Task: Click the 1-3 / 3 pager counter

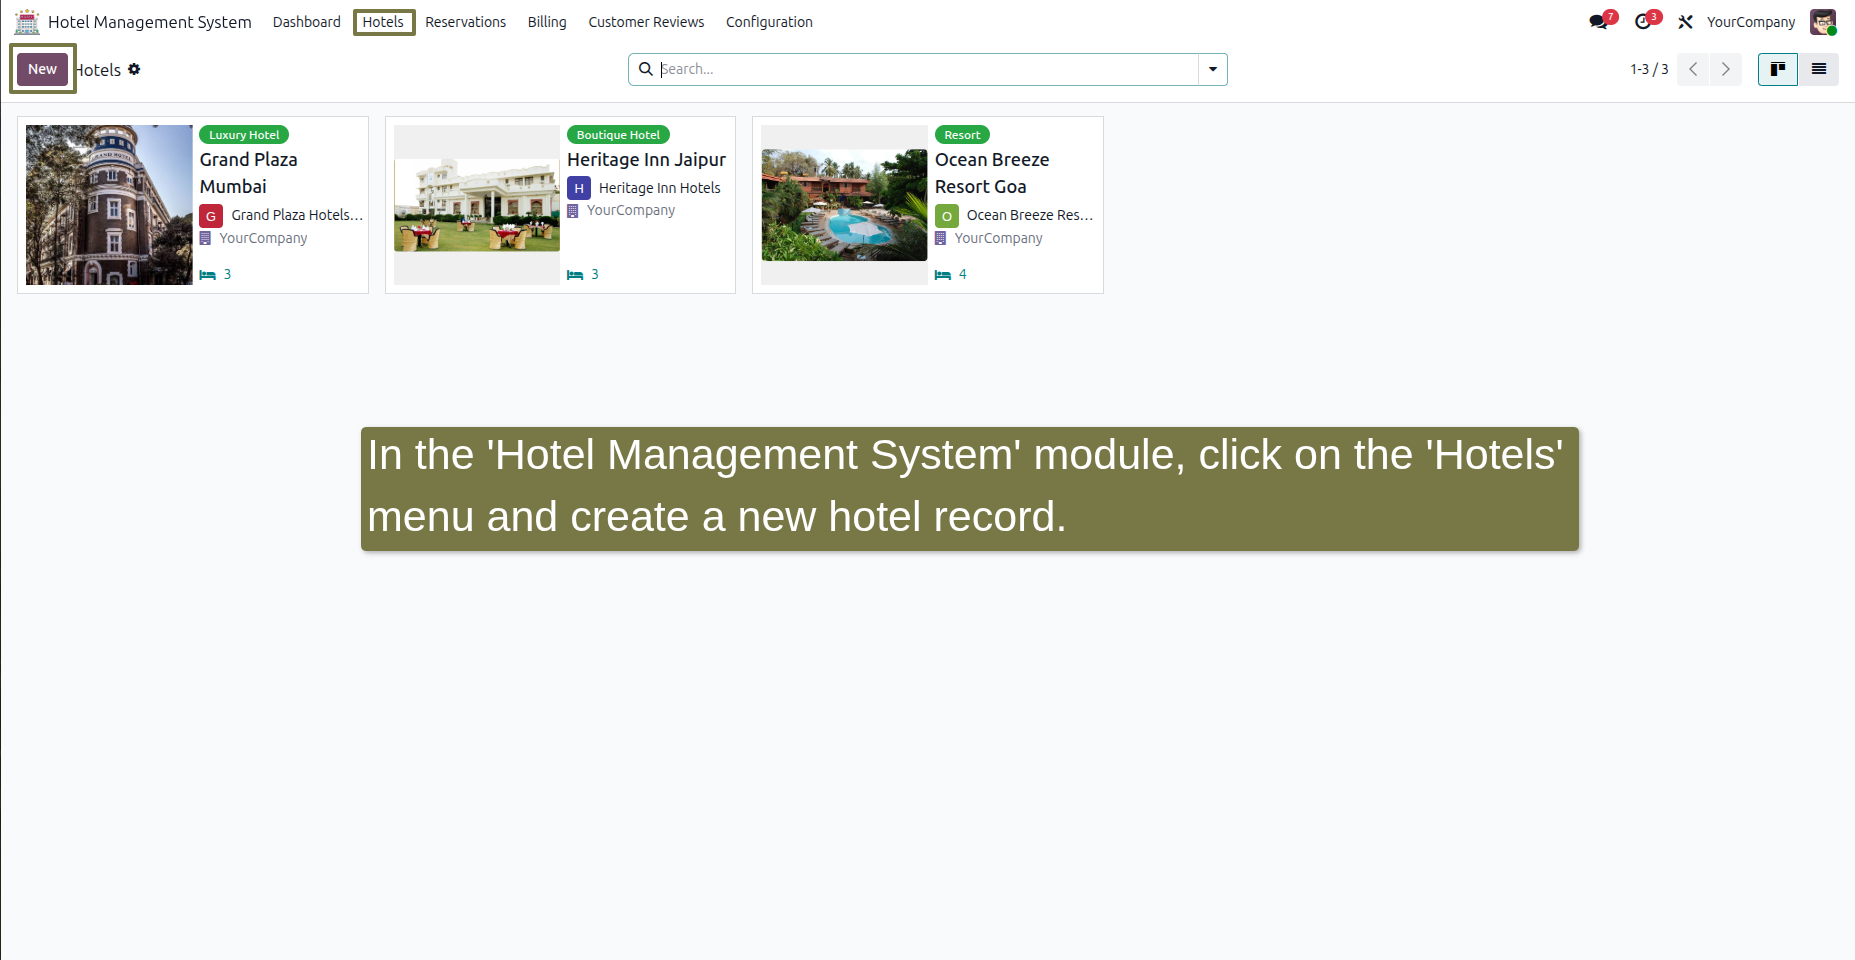Action: click(x=1649, y=69)
